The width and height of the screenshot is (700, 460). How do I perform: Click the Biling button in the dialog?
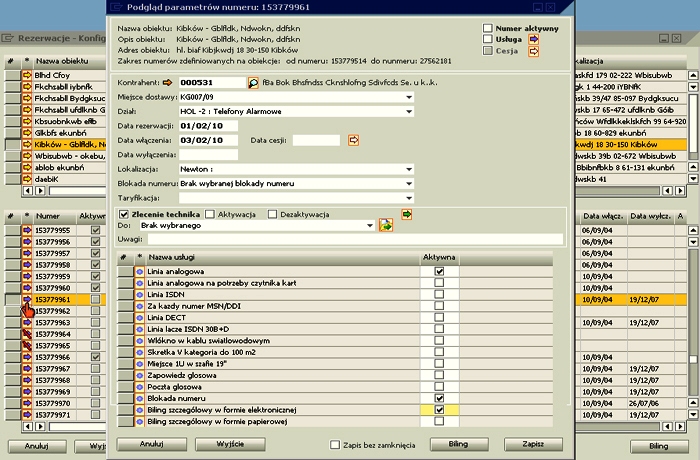pos(459,444)
